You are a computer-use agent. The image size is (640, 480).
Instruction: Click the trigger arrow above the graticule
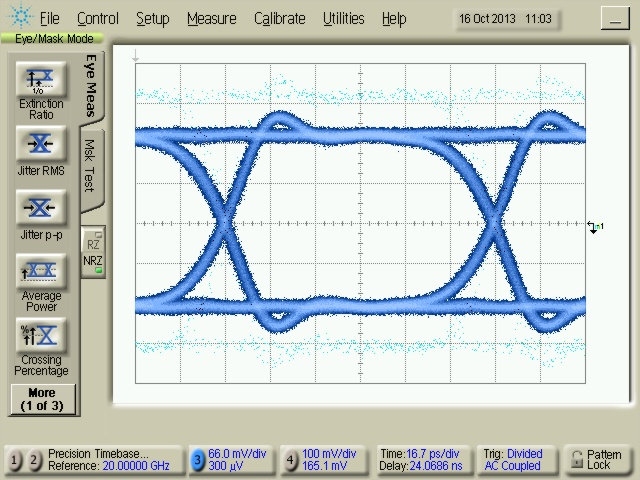[x=136, y=56]
